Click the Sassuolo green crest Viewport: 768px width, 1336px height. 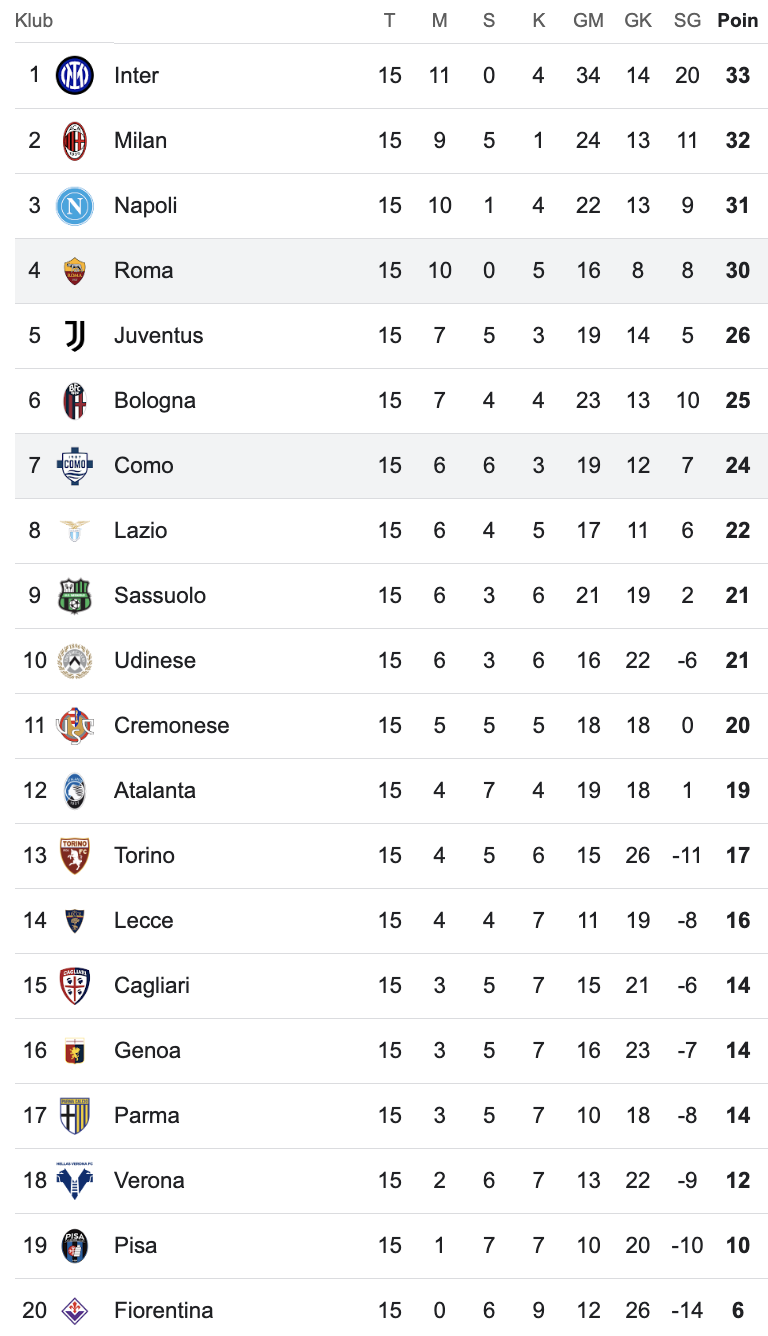(x=75, y=596)
